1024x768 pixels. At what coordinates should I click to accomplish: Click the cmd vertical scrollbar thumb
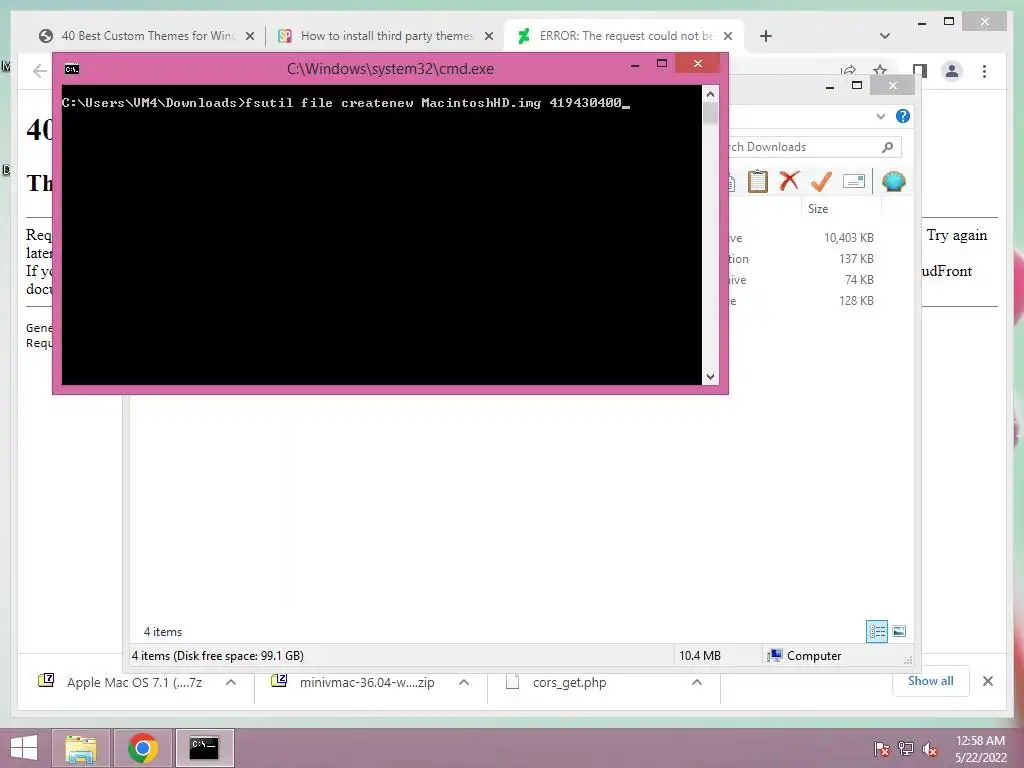pyautogui.click(x=711, y=114)
